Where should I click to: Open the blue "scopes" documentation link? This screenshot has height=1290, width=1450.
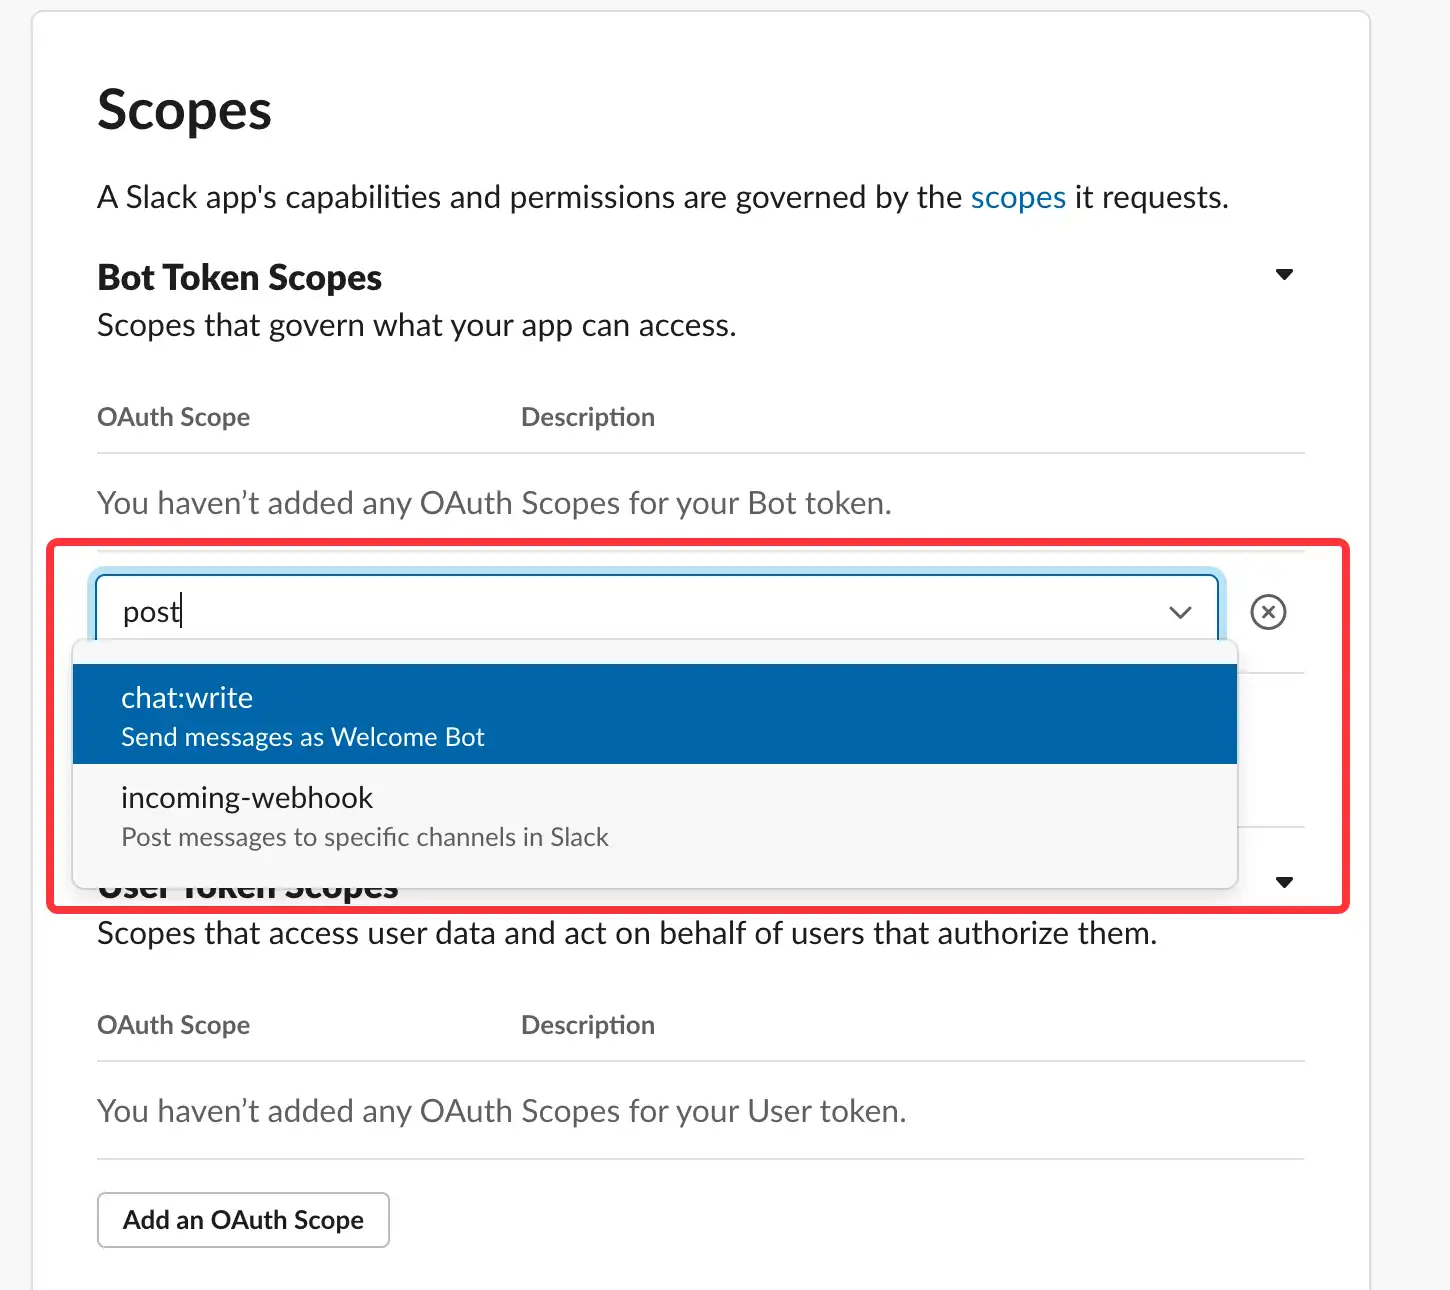click(1018, 197)
